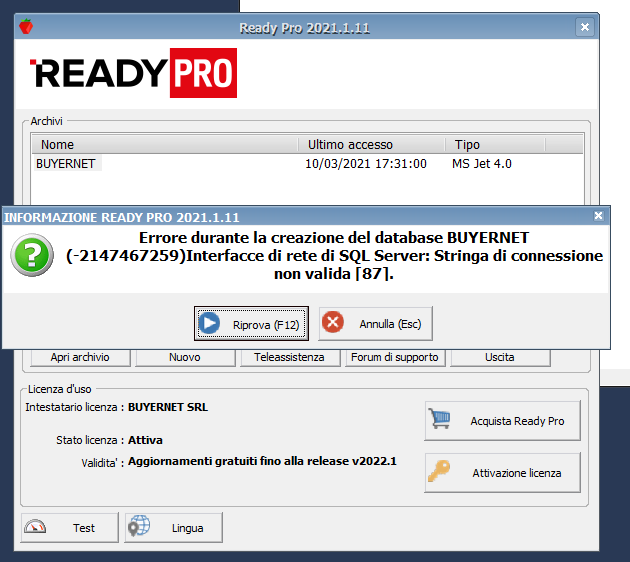Click the Acquista Ready Pro button
630x562 pixels.
[x=503, y=421]
